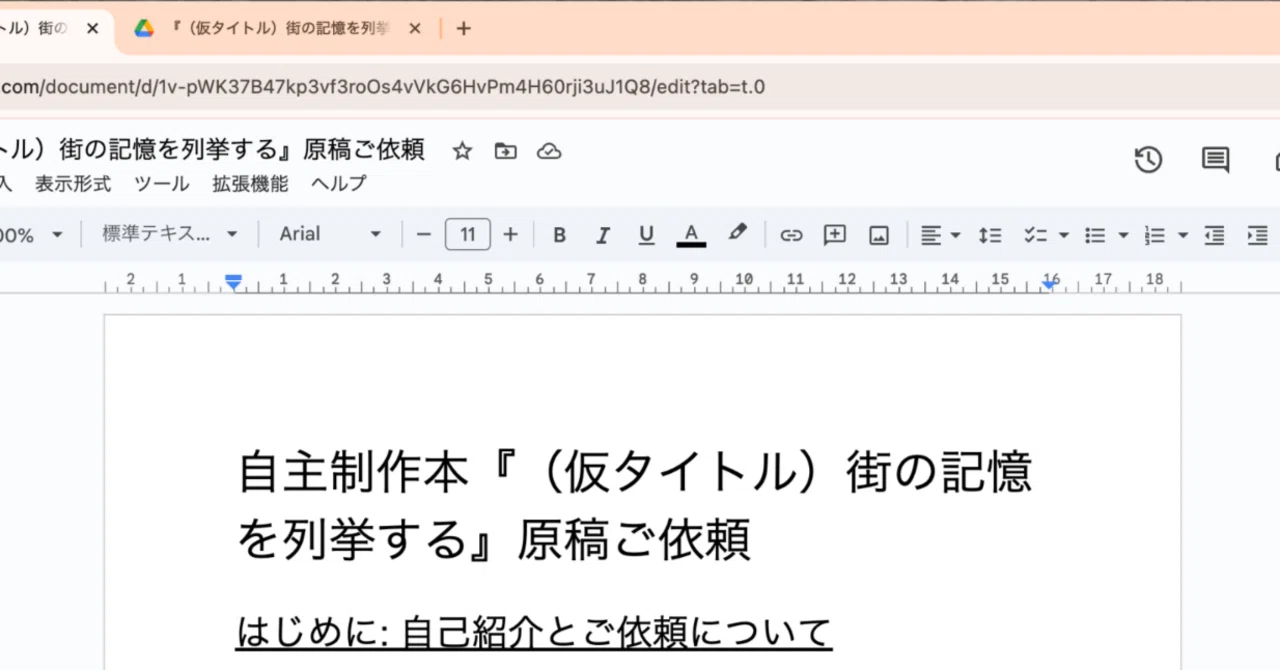The height and width of the screenshot is (670, 1280).
Task: Click the document title name field
Action: click(213, 150)
